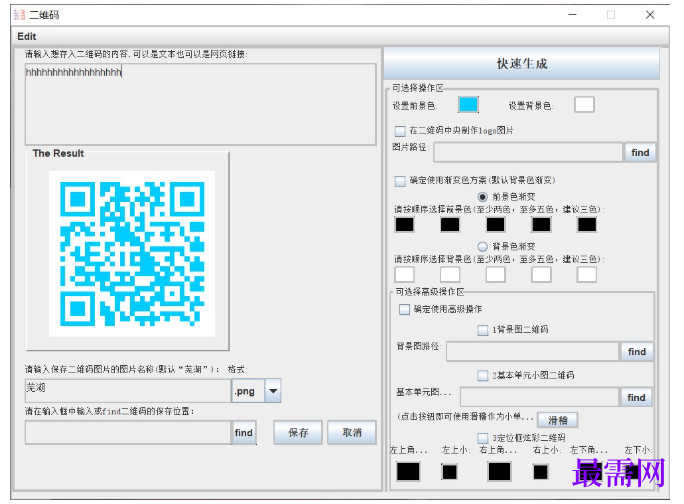684x504 pixels.
Task: Click the 二维码 app icon in title bar
Action: pos(19,15)
